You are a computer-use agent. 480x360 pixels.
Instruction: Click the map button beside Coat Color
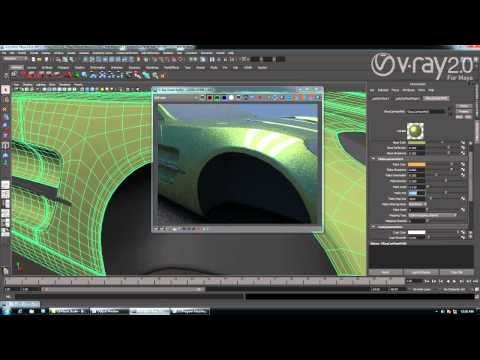(x=463, y=232)
